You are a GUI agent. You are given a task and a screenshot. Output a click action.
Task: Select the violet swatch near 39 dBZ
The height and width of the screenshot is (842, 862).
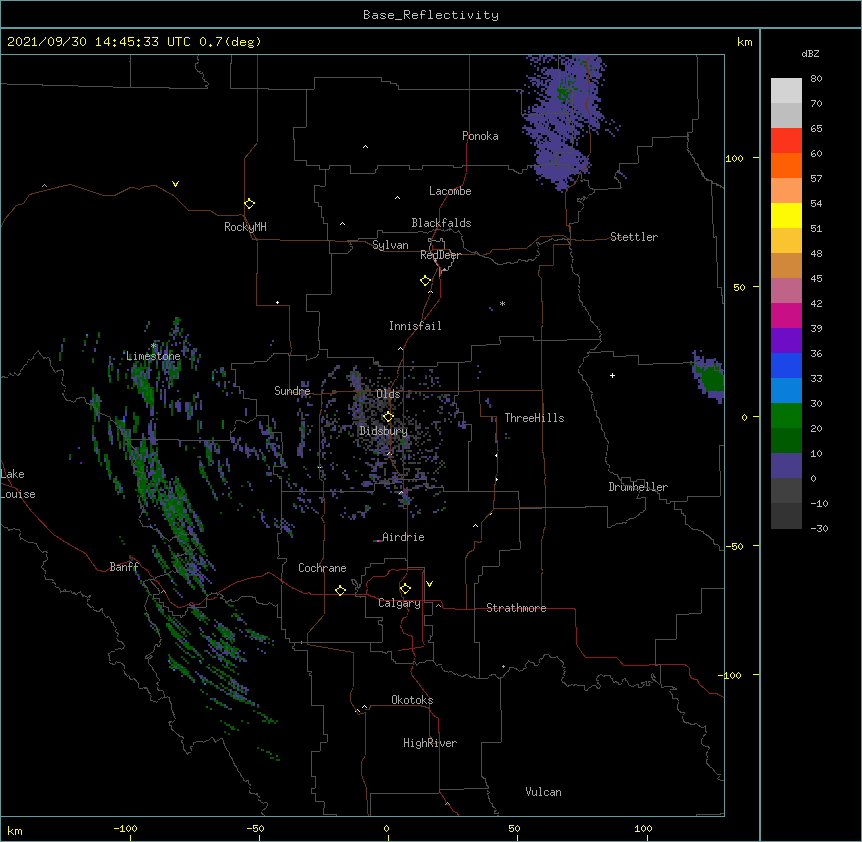[786, 341]
